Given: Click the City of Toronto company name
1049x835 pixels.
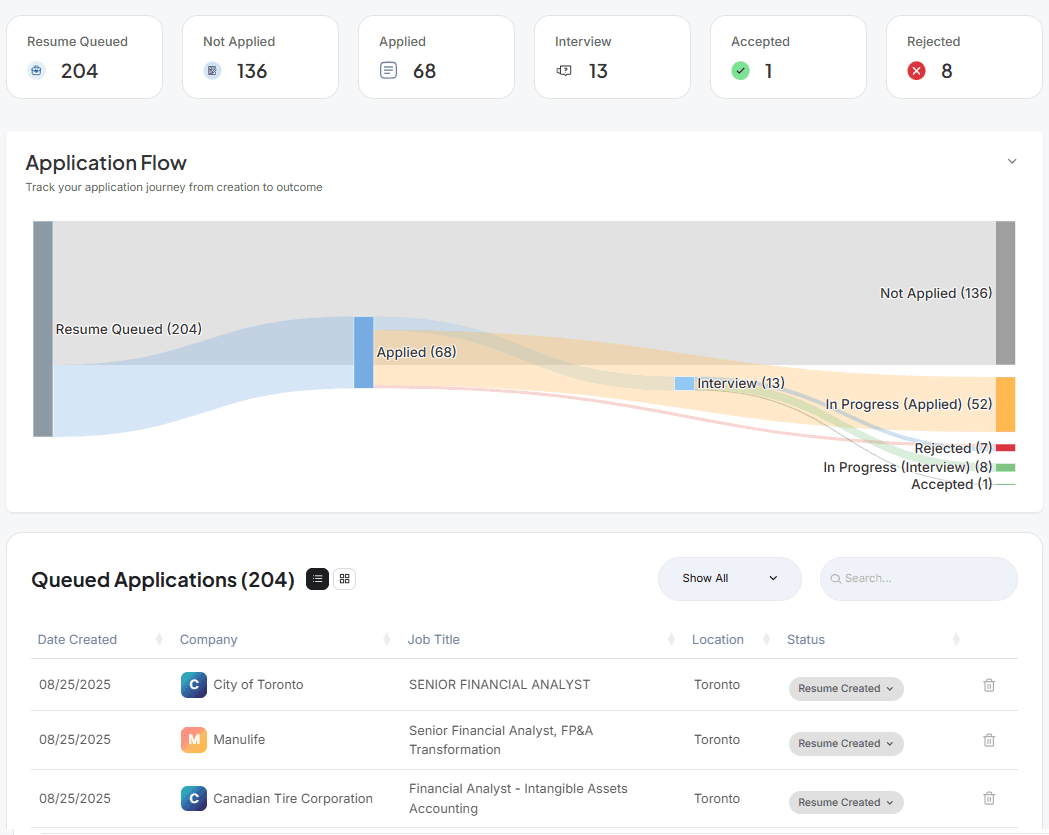Looking at the screenshot, I should [x=258, y=684].
